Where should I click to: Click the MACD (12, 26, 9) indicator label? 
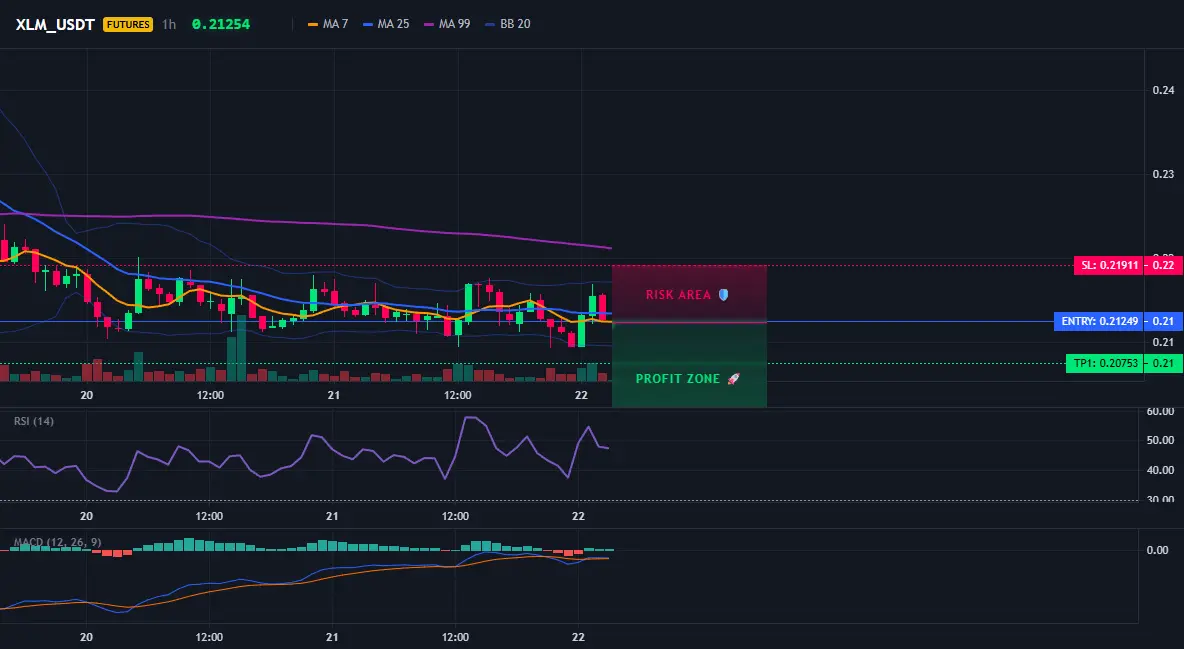[x=57, y=542]
